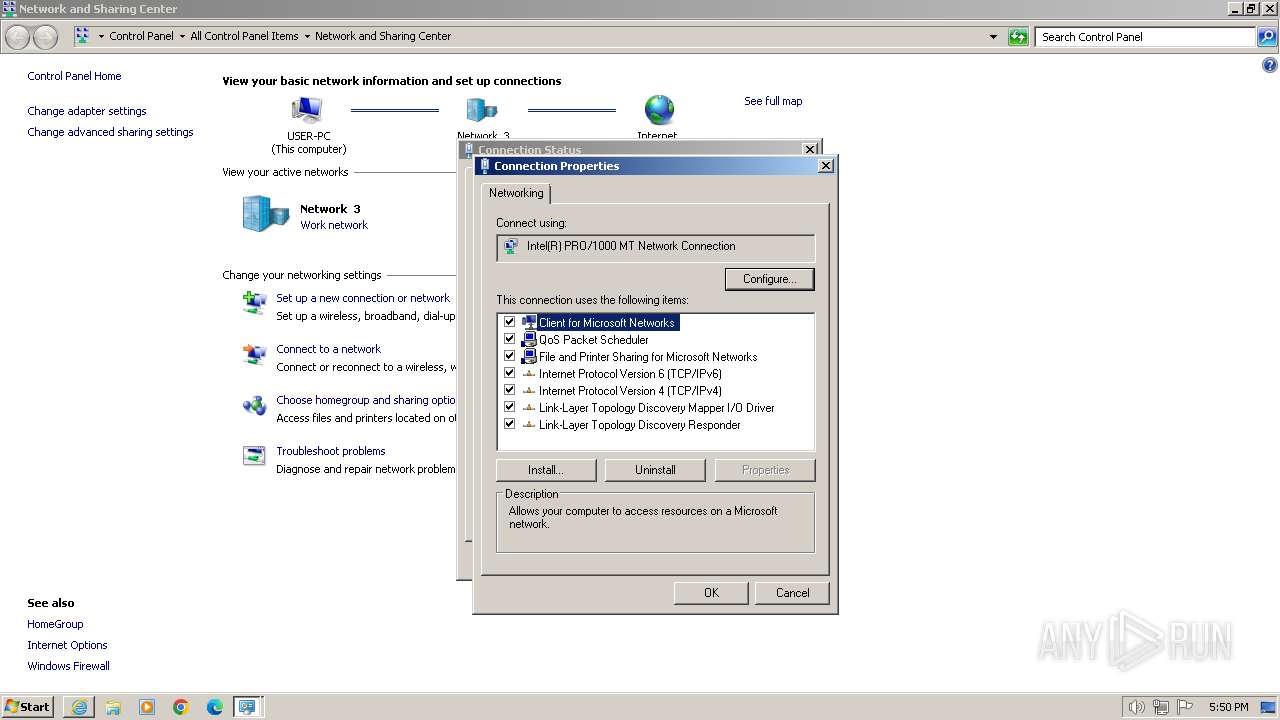Open Internet Explorer from taskbar
Image resolution: width=1280 pixels, height=720 pixels.
[x=79, y=707]
